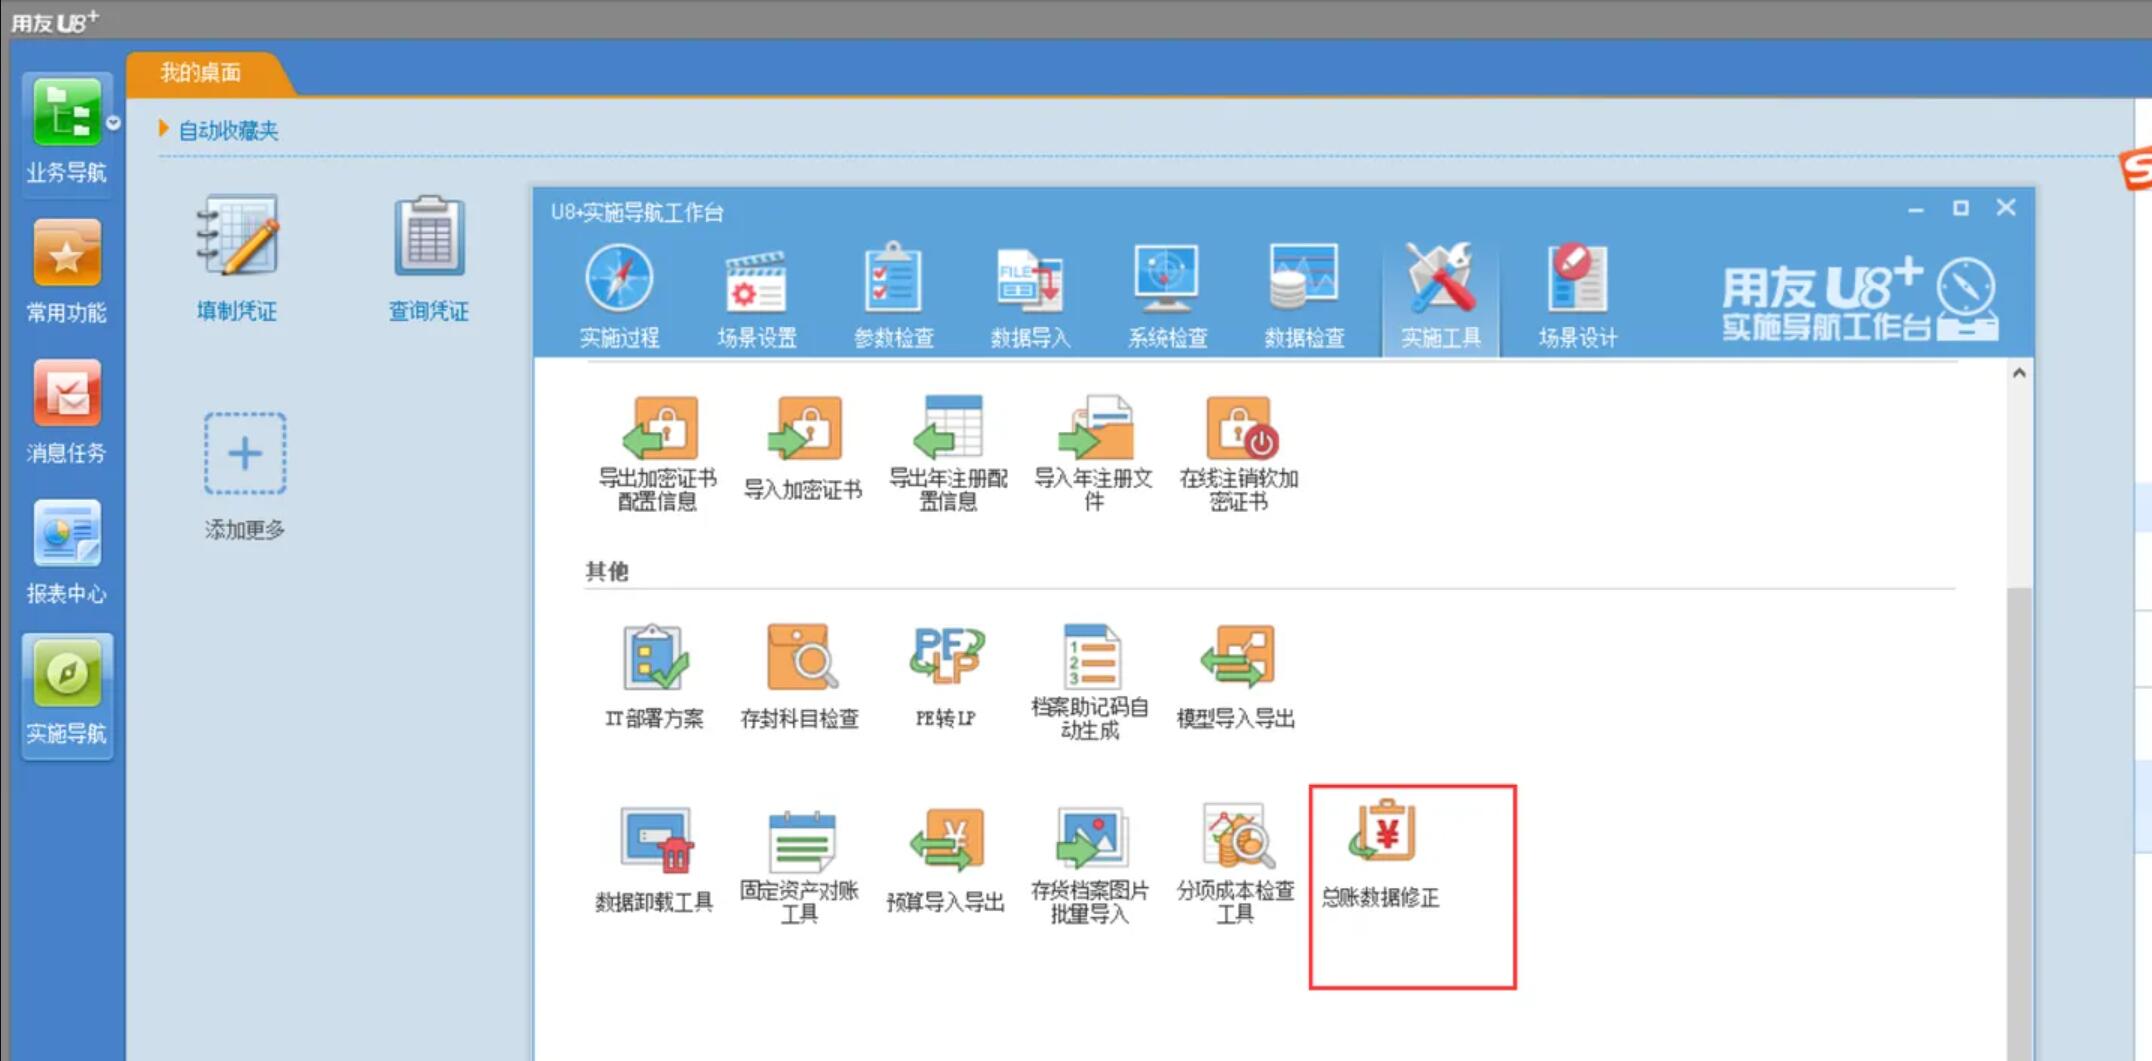Click the 添加更多 plus button
2152x1061 pixels.
[245, 453]
